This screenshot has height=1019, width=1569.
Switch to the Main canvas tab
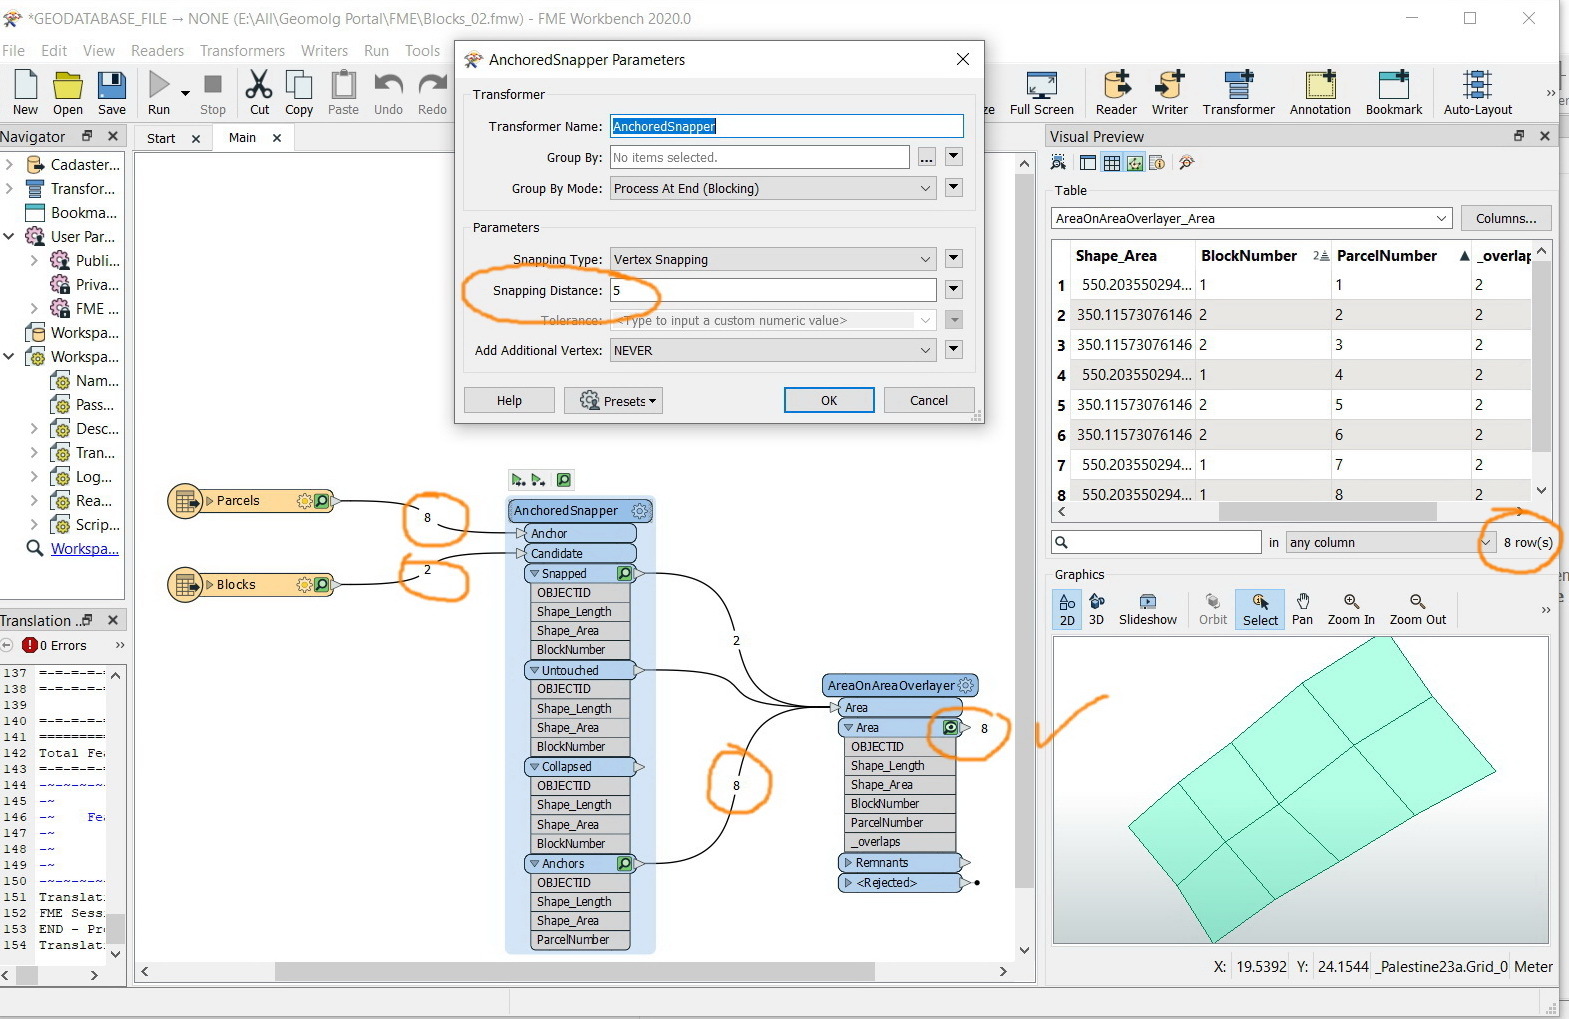(x=242, y=138)
